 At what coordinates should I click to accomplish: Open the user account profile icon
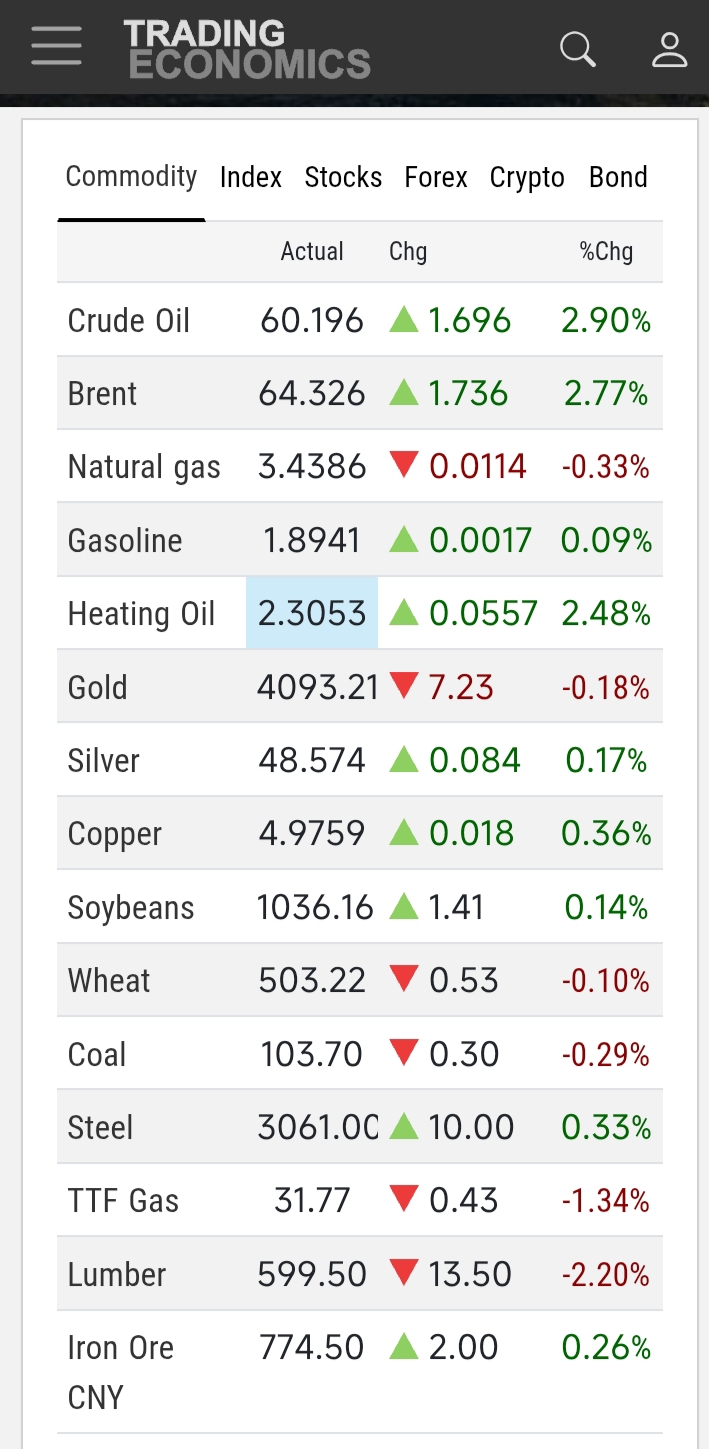[x=669, y=48]
